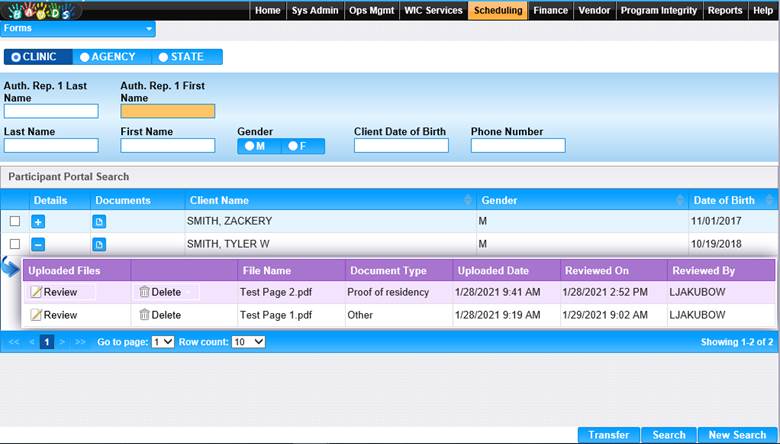
Task: Open documents icon for SMITH, TYLER W
Action: tap(99, 244)
